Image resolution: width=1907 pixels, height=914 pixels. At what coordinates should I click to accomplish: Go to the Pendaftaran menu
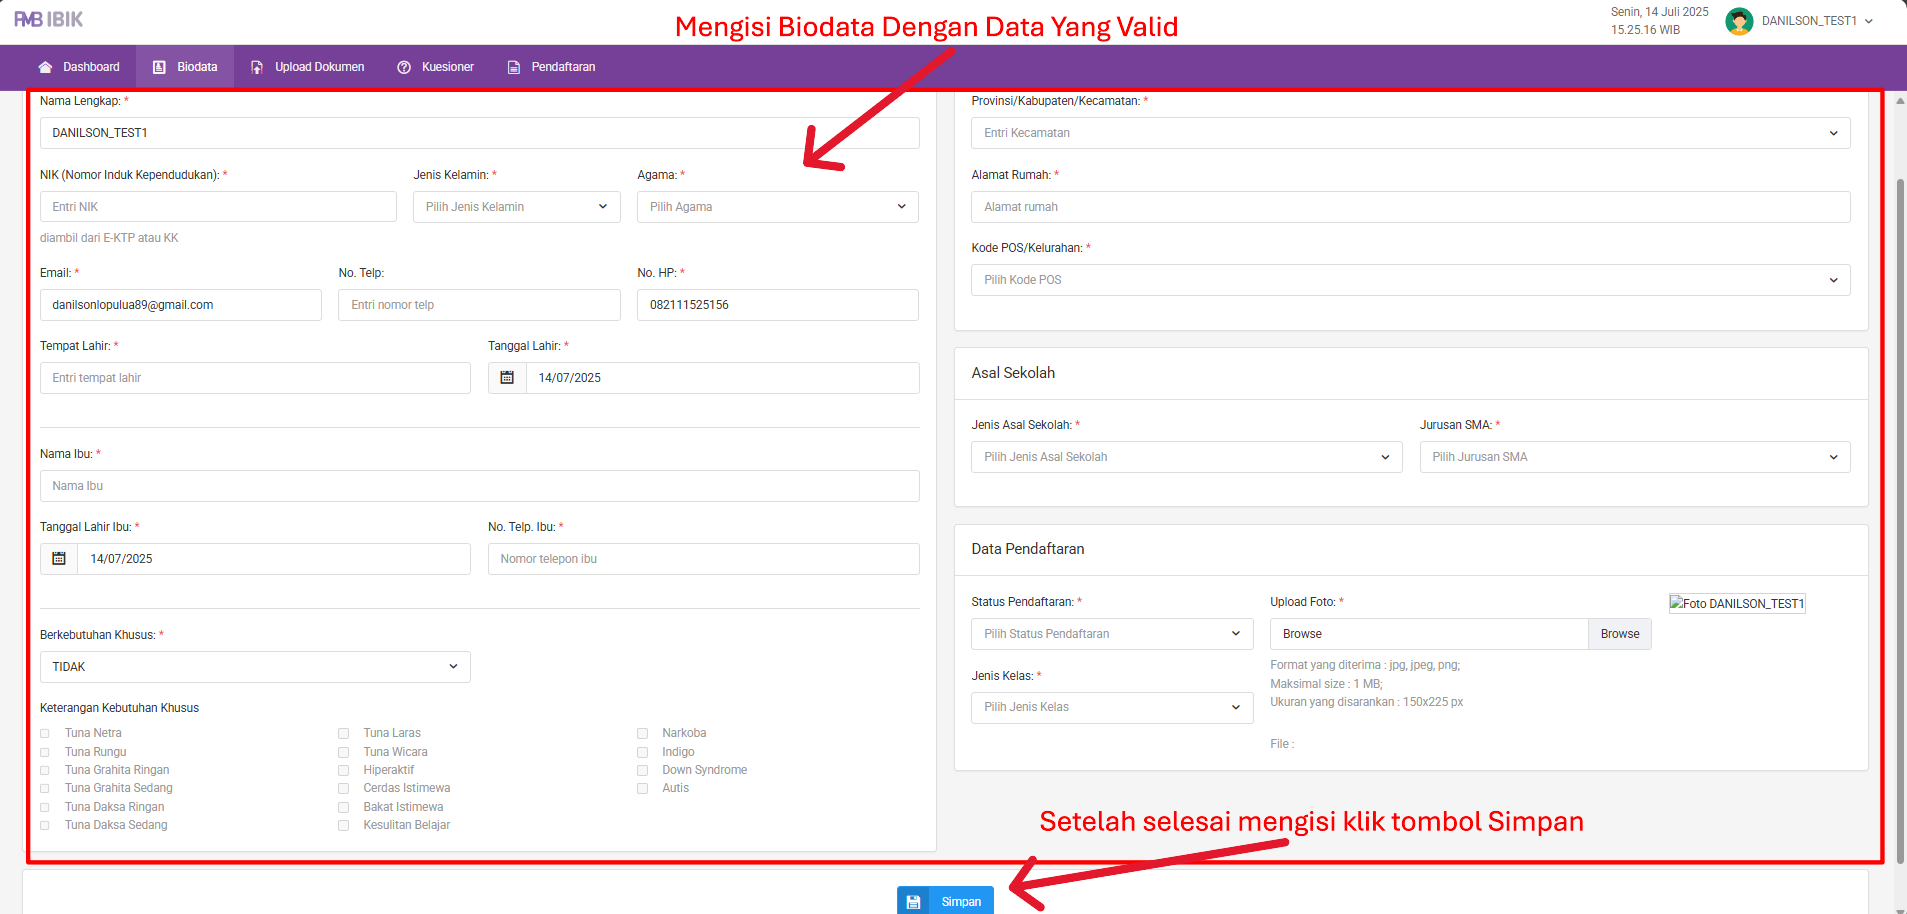click(x=563, y=67)
